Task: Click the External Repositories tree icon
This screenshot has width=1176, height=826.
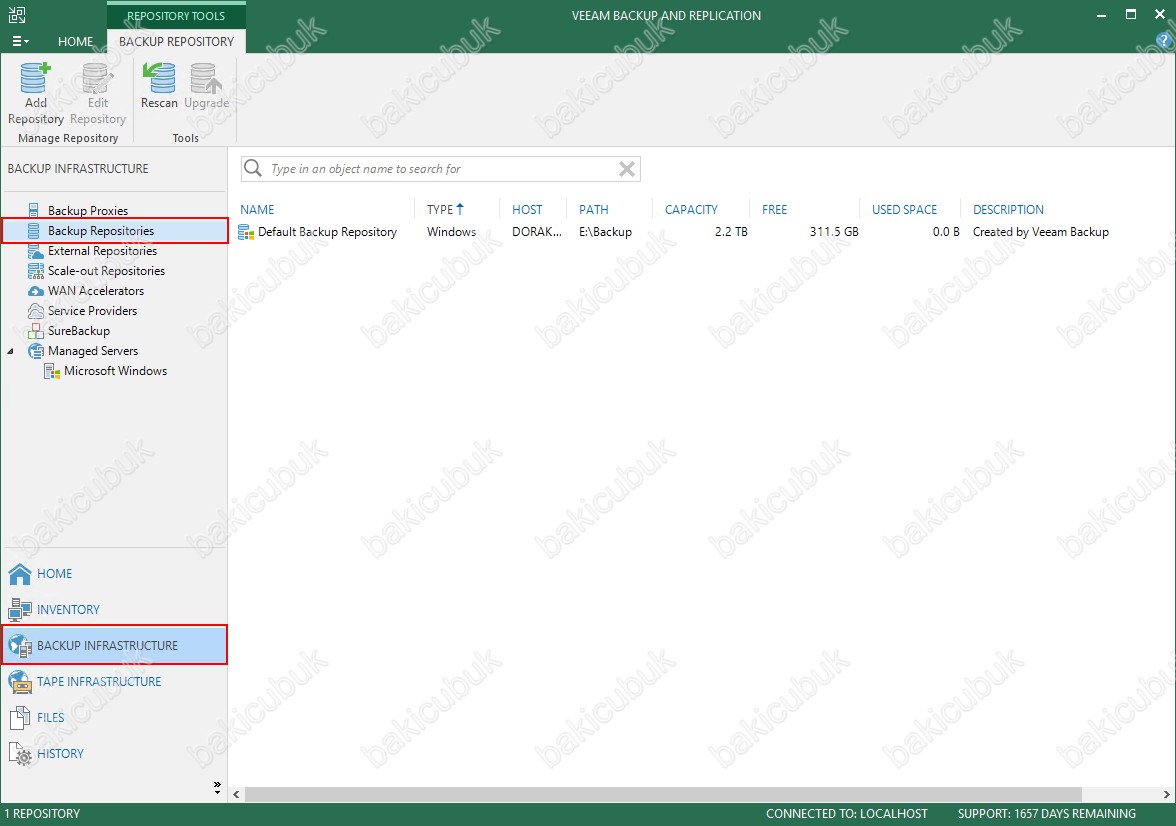Action: [x=35, y=251]
